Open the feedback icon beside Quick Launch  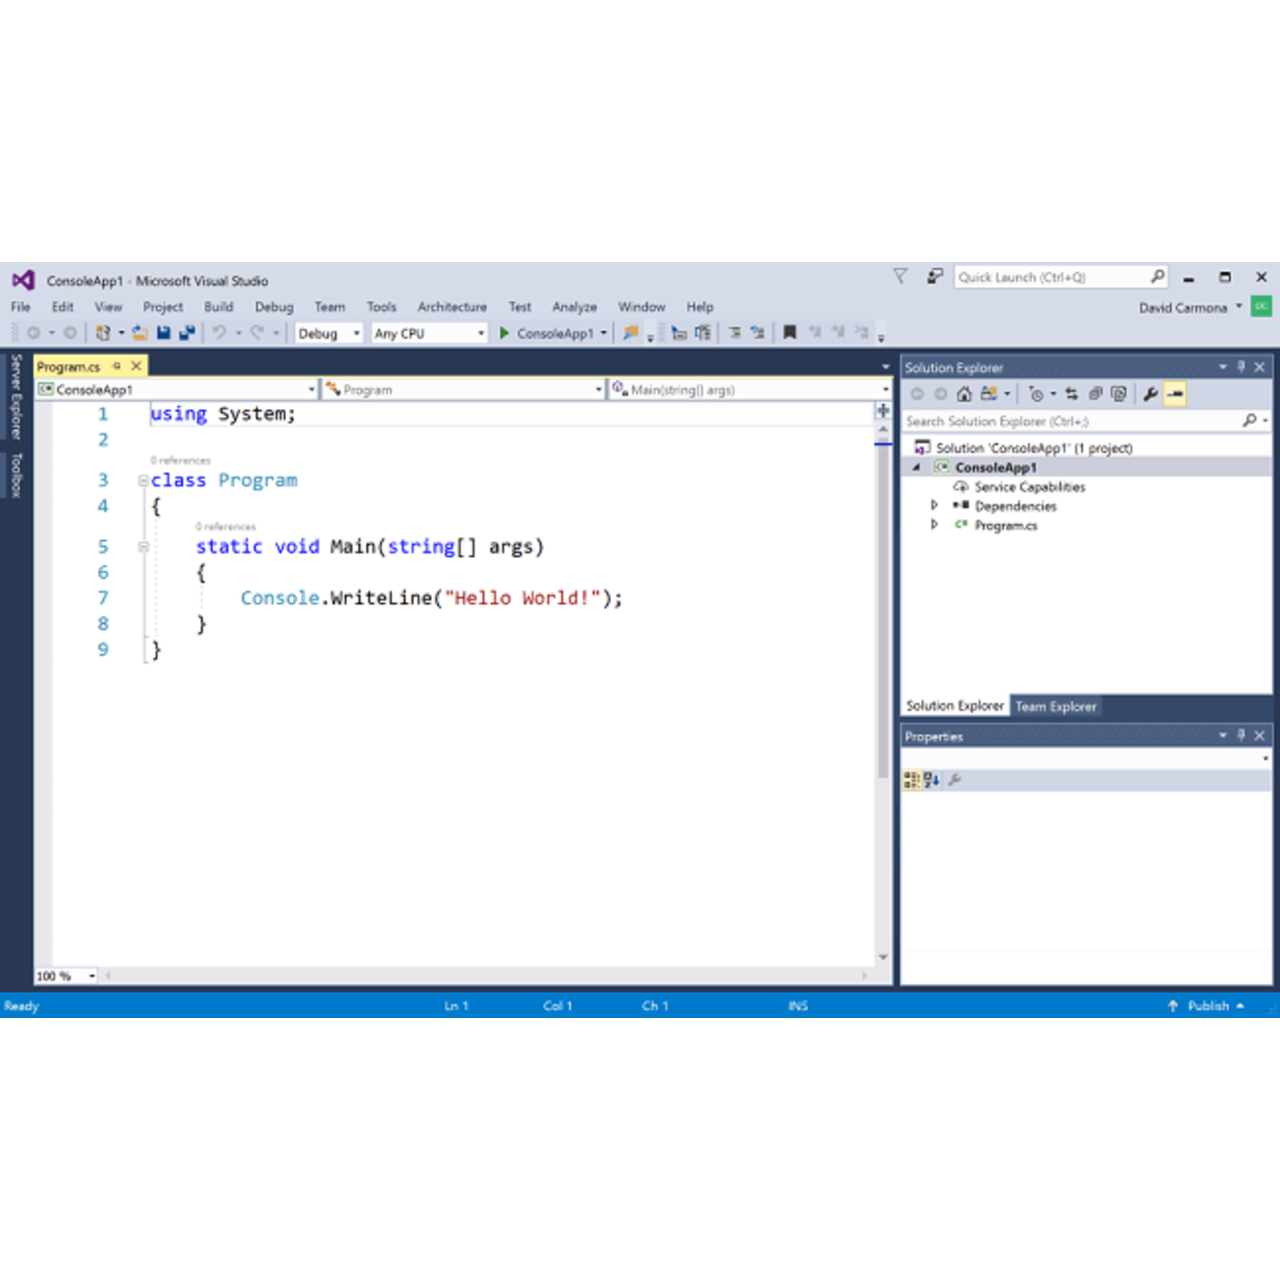[x=934, y=277]
